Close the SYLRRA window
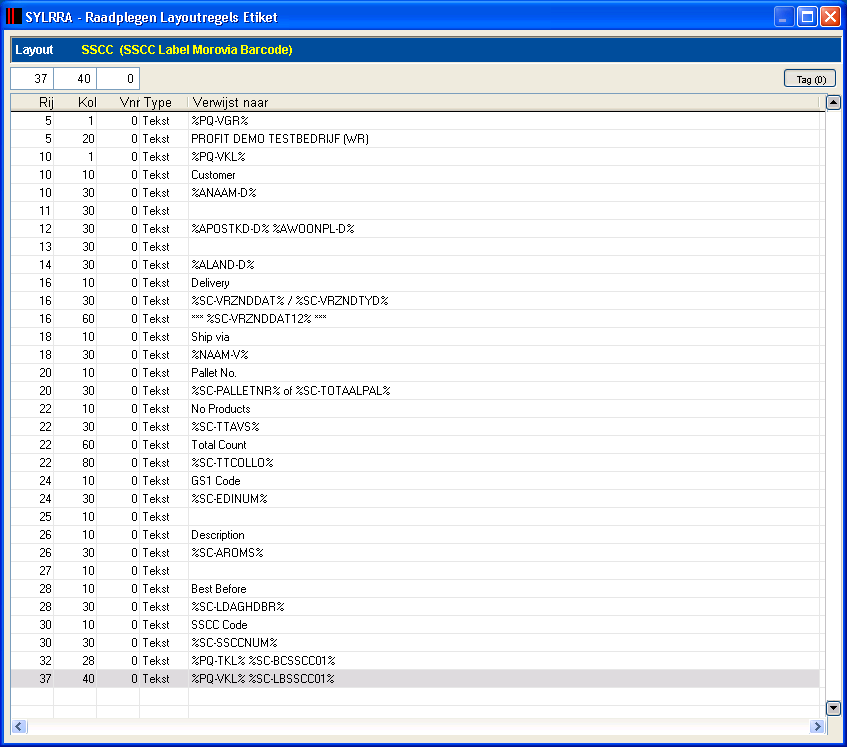 pyautogui.click(x=830, y=17)
